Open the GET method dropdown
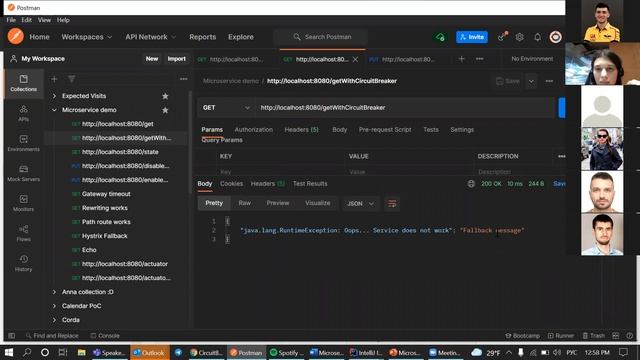This screenshot has width=640, height=360. pyautogui.click(x=226, y=108)
